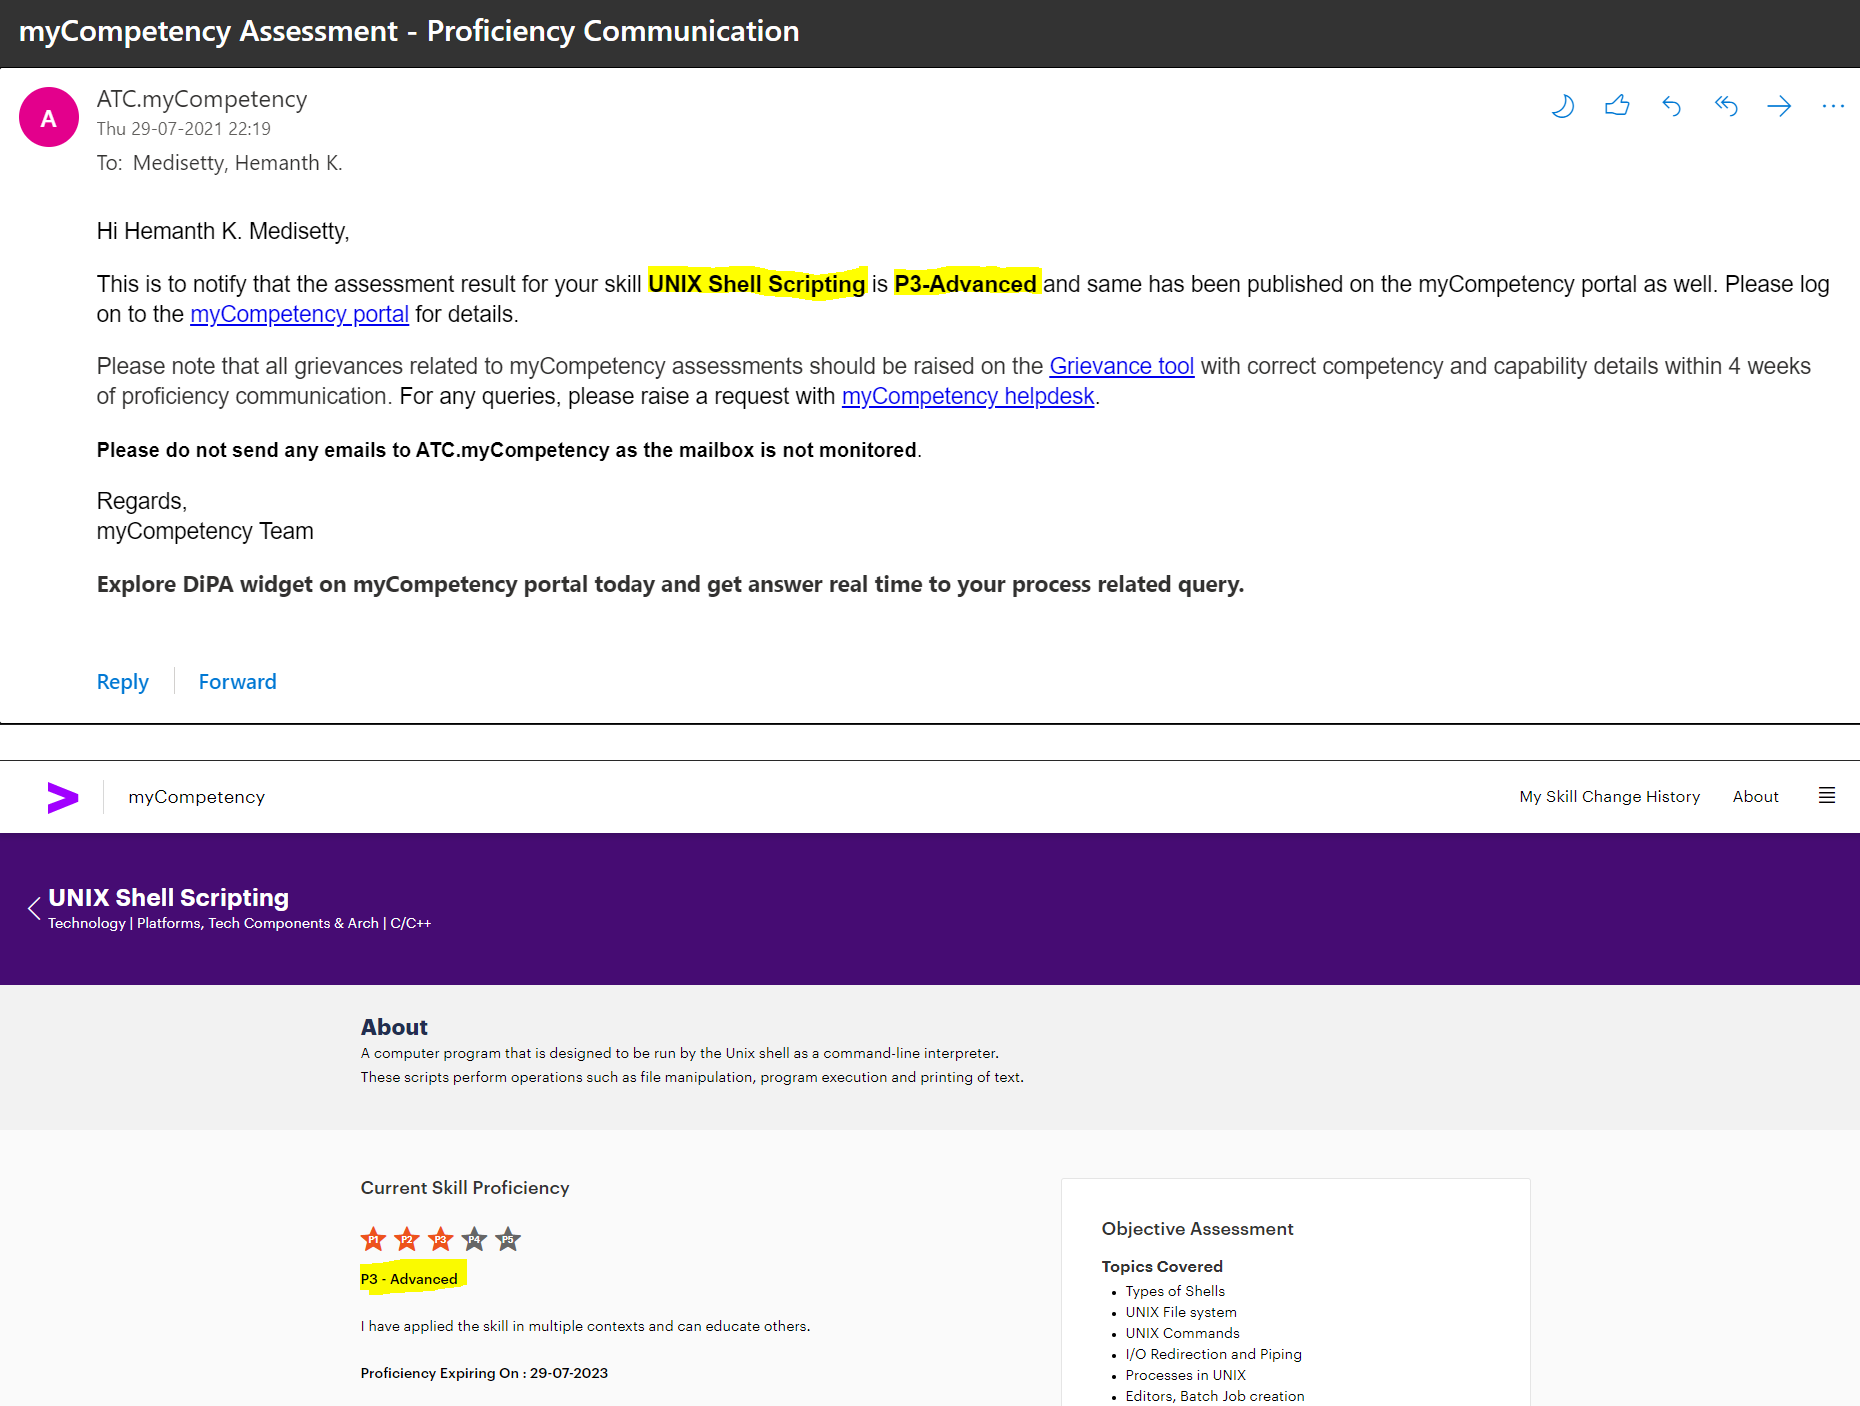Select the Reply All icon in email toolbar
Screen dimensions: 1860x1406
(x=1726, y=106)
